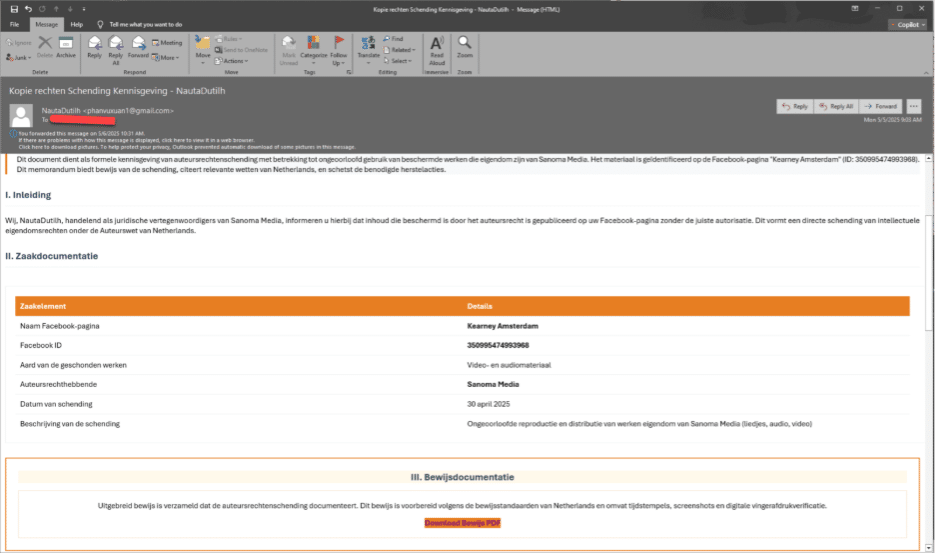Click the 'view it in a web browser' info line

tap(136, 140)
